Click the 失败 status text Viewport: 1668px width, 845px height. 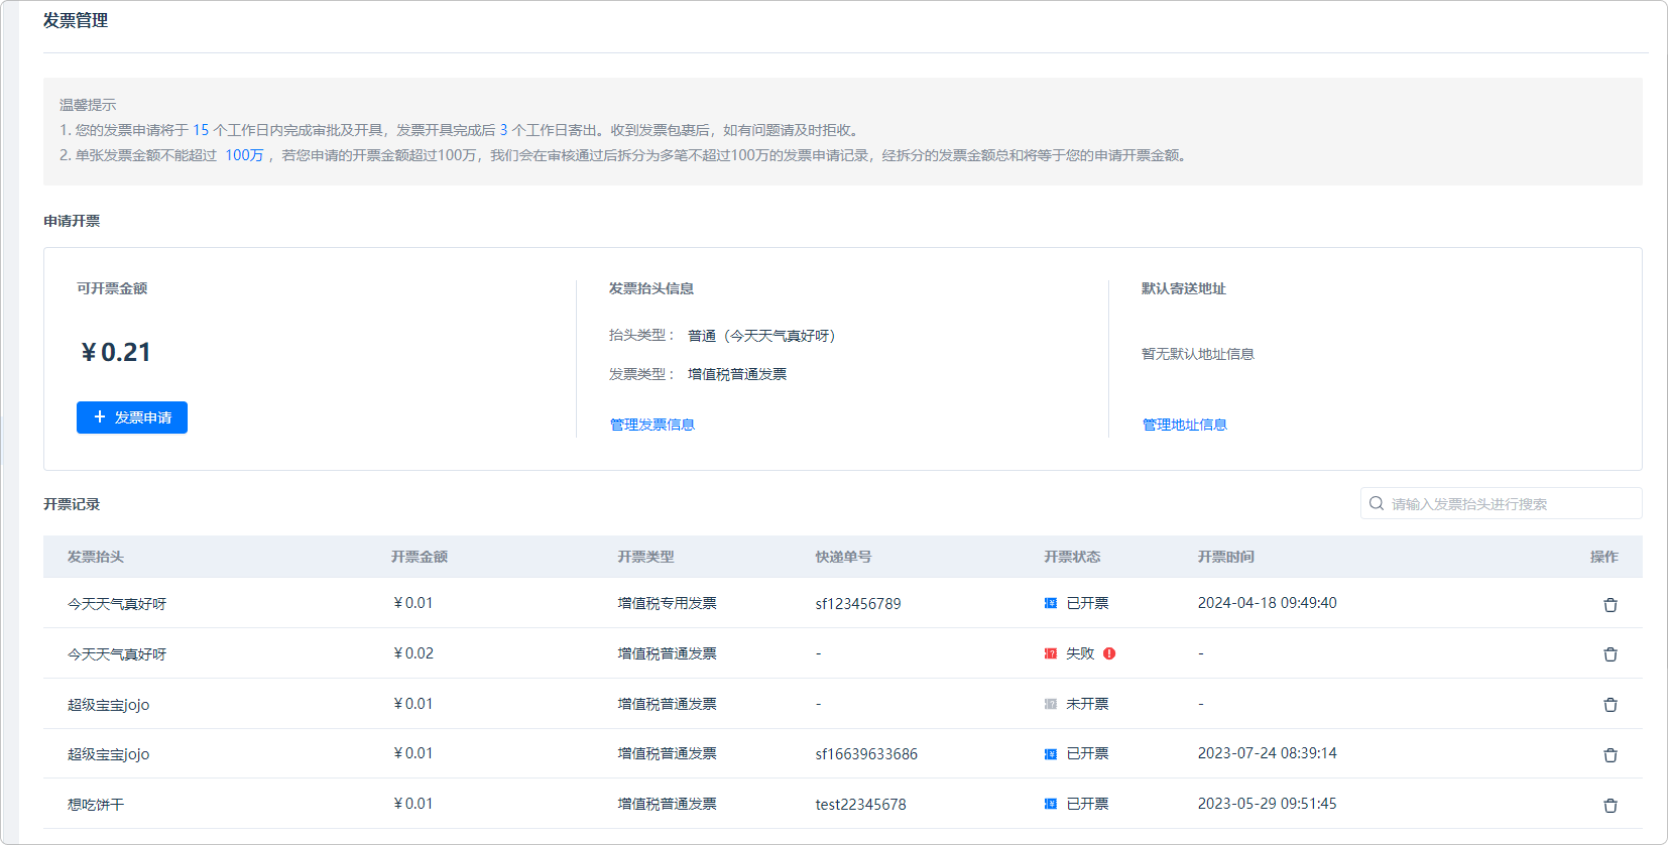click(x=1080, y=653)
